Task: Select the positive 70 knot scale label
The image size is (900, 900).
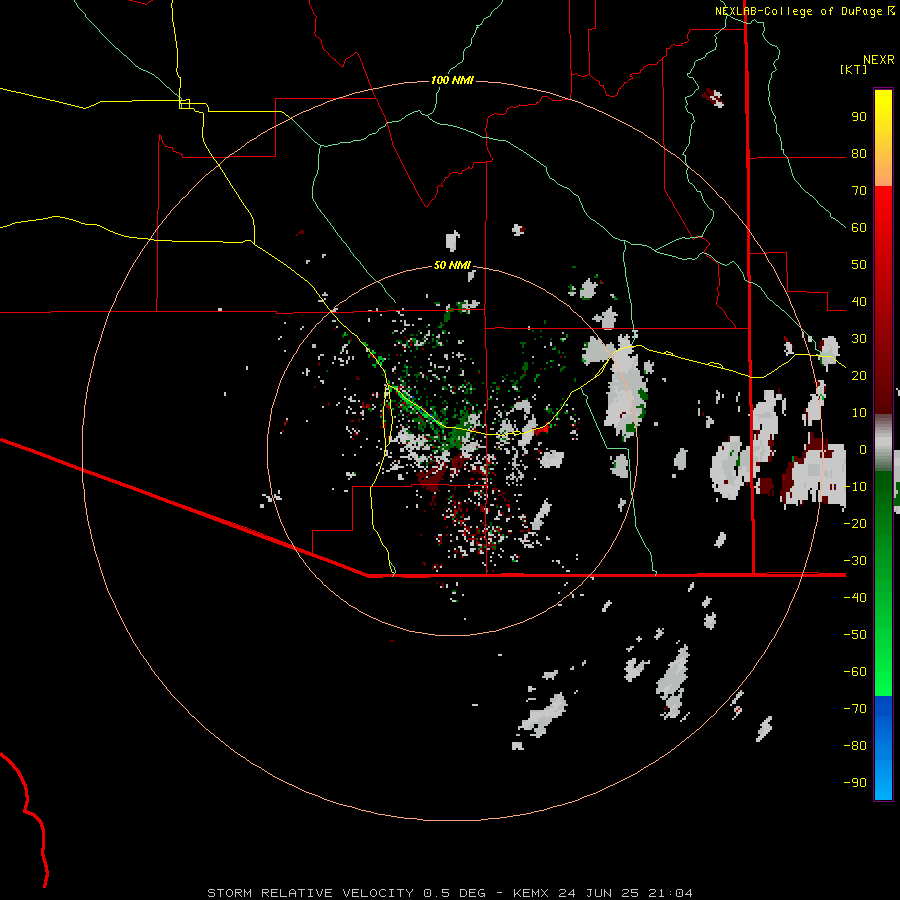Action: [x=859, y=191]
